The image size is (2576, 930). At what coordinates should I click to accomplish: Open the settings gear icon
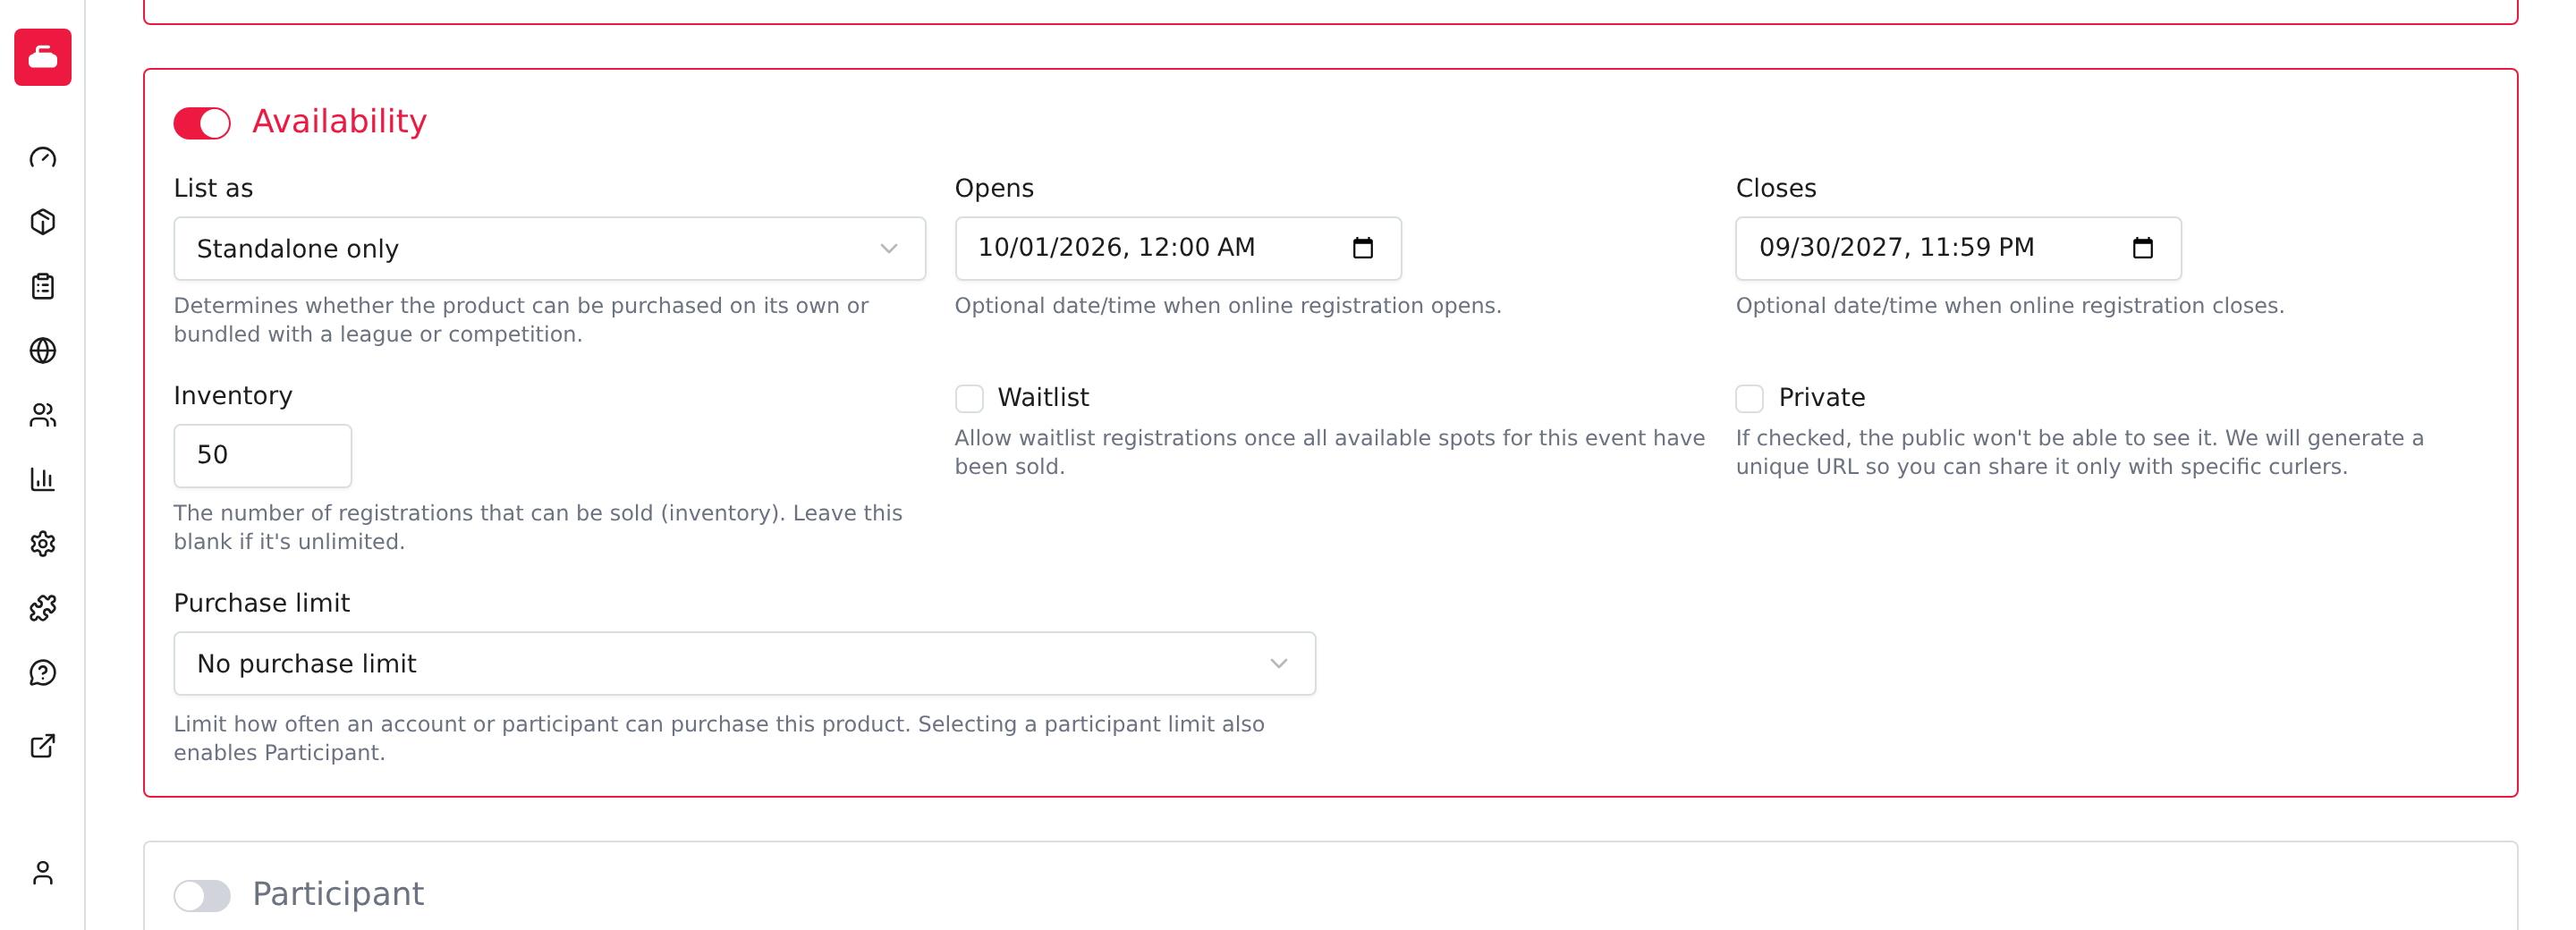pos(43,544)
